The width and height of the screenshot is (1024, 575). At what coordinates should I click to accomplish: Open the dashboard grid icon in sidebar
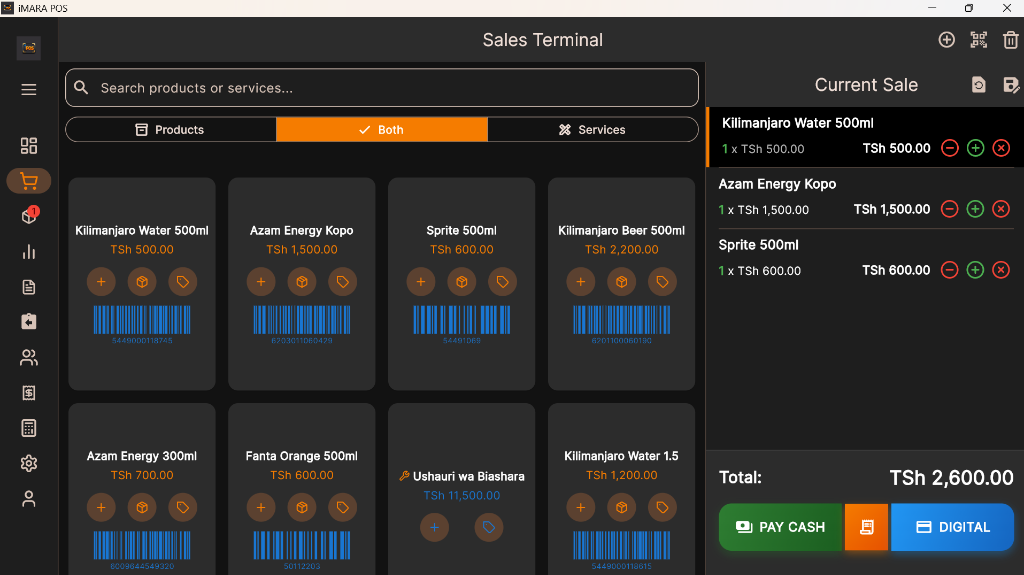[29, 146]
